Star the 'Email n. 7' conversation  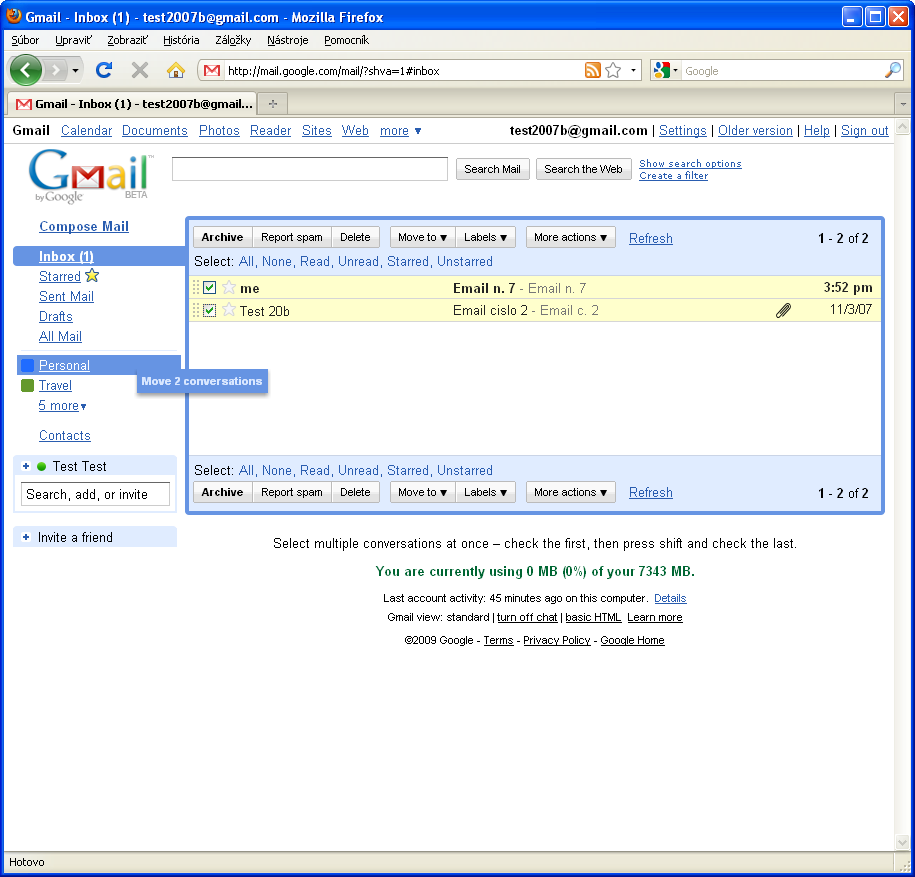coord(229,287)
